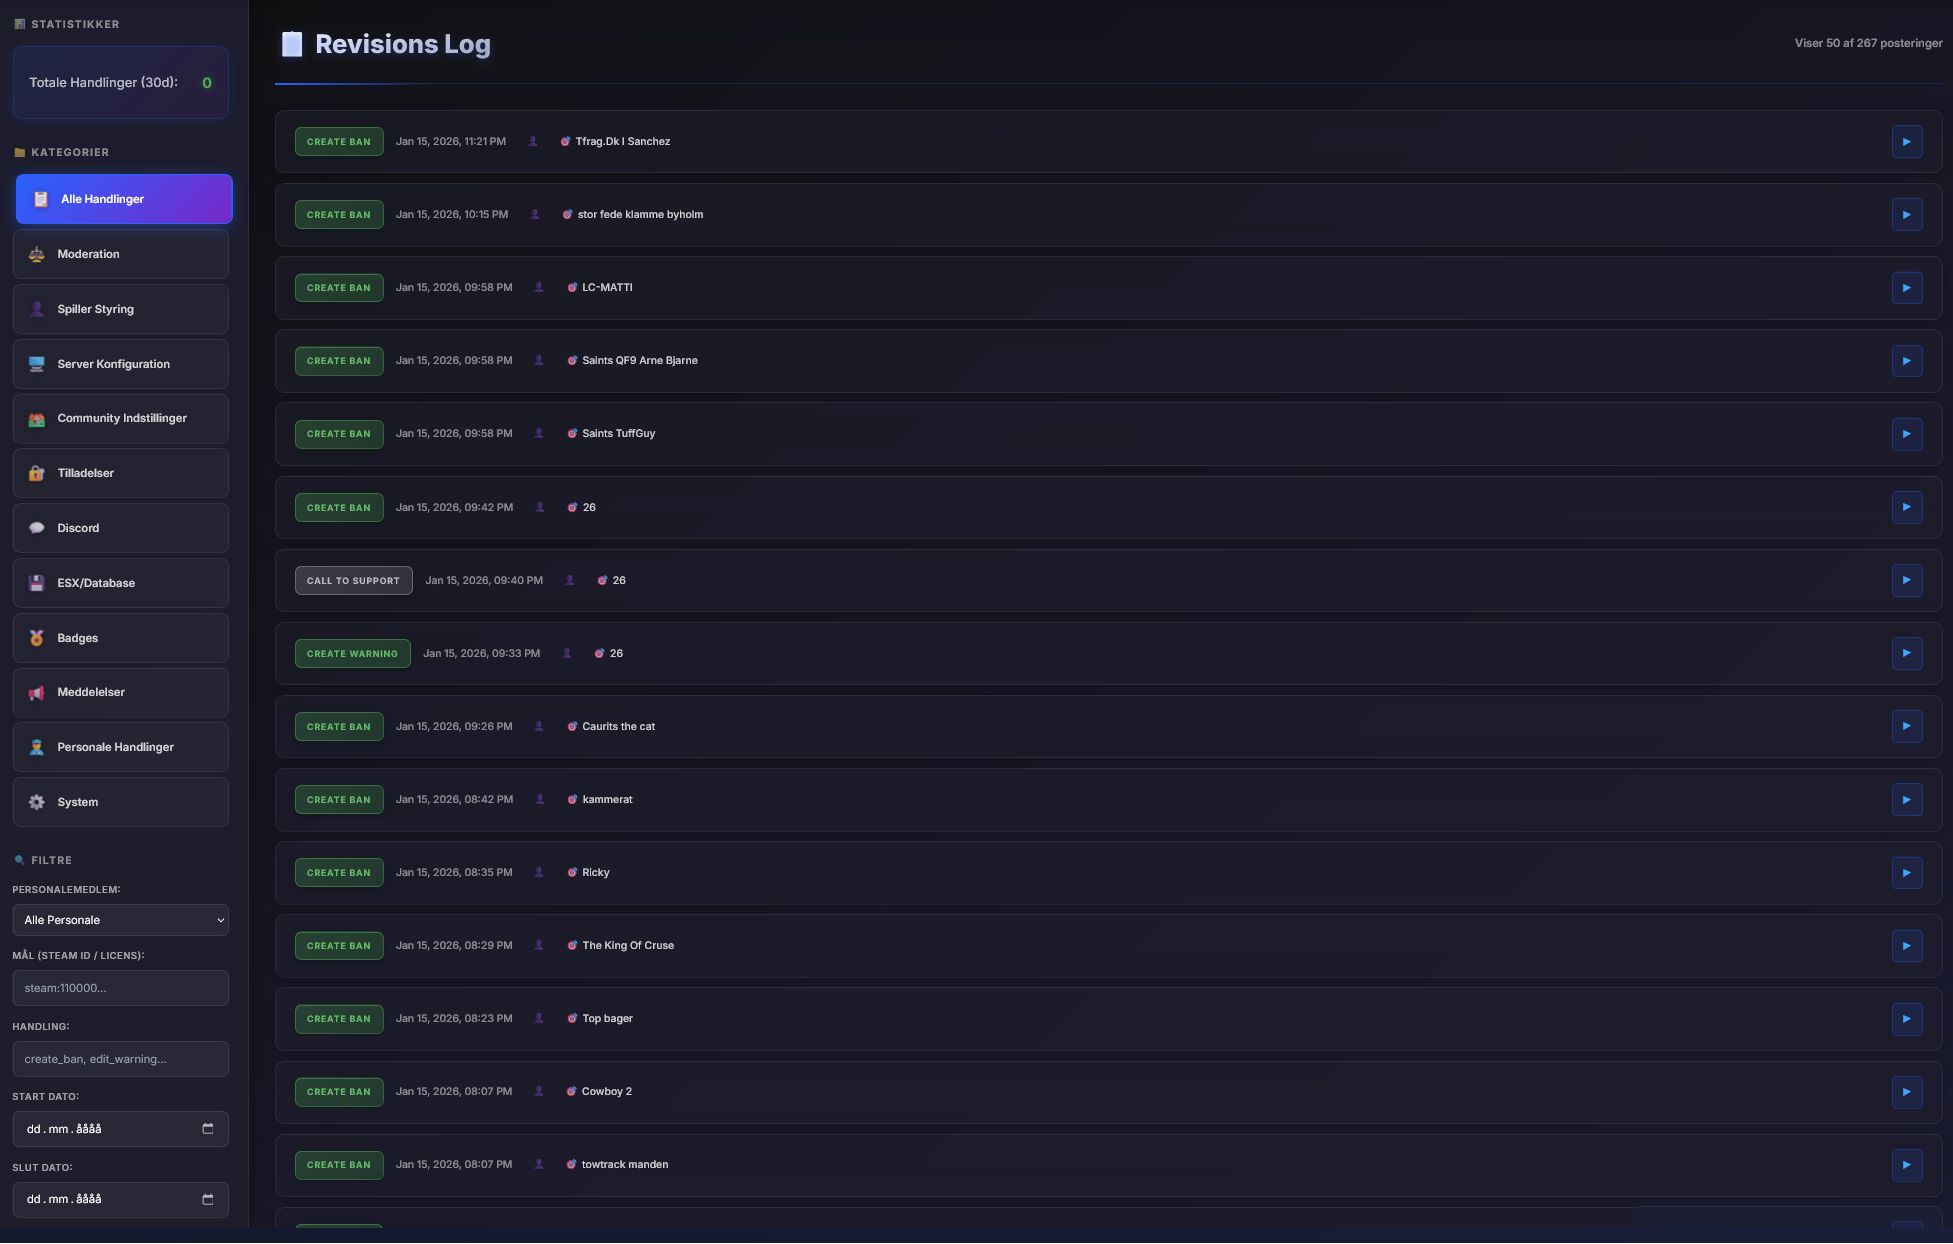1953x1244 pixels.
Task: Click the Tilladelser lock icon
Action: (x=37, y=473)
